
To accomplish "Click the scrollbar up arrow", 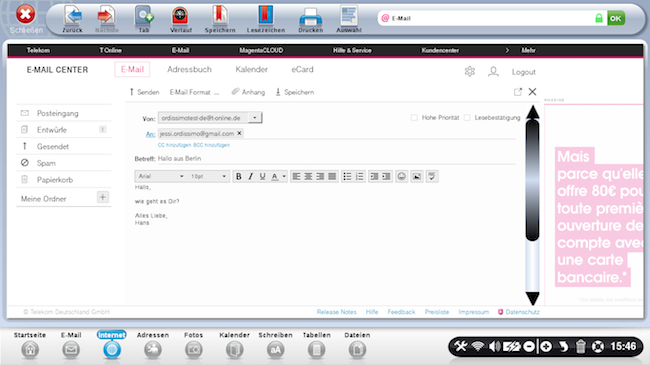I will 532,112.
